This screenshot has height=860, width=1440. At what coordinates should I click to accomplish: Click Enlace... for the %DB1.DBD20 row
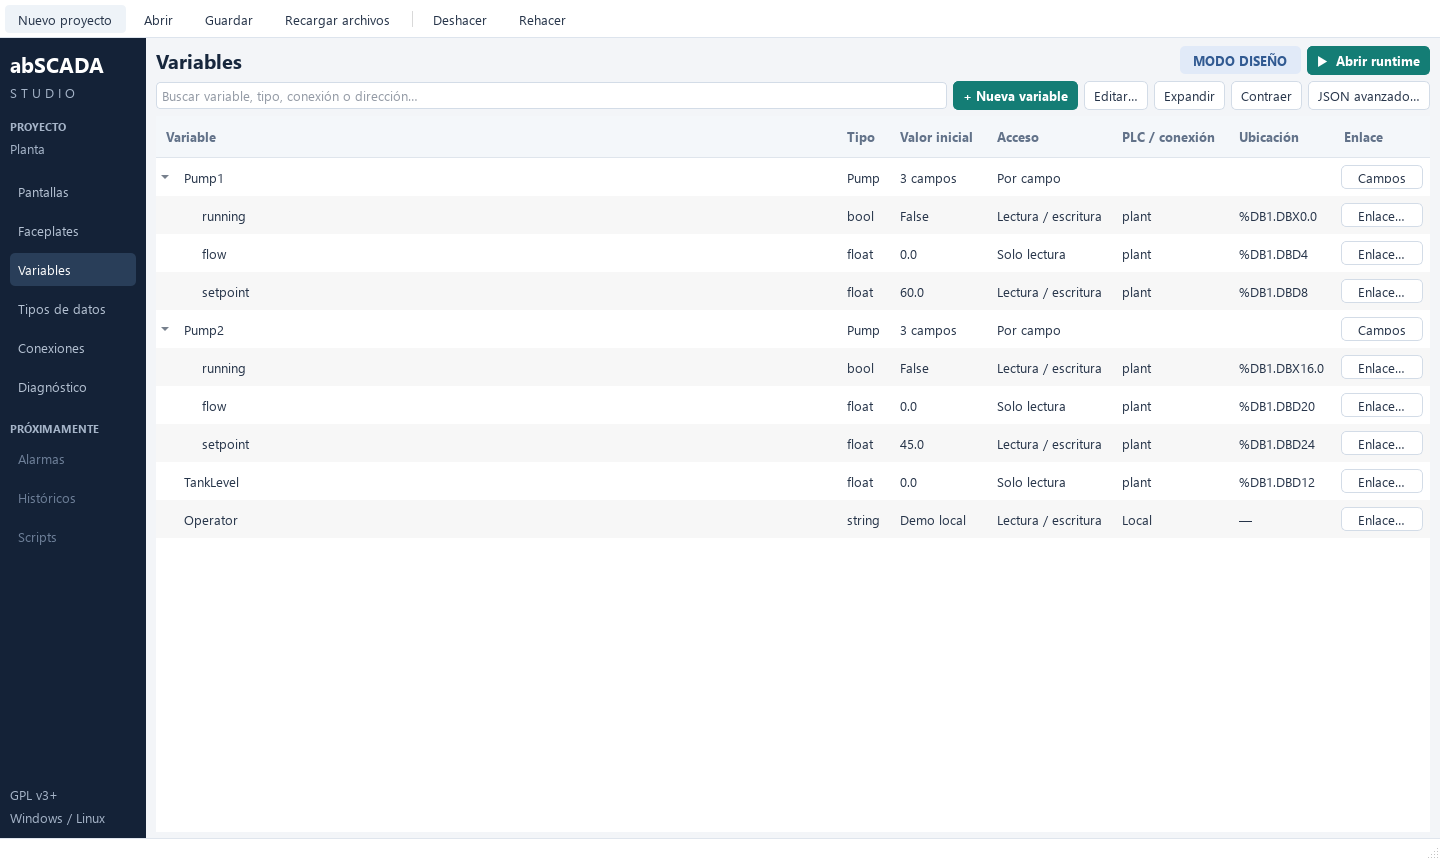tap(1382, 406)
